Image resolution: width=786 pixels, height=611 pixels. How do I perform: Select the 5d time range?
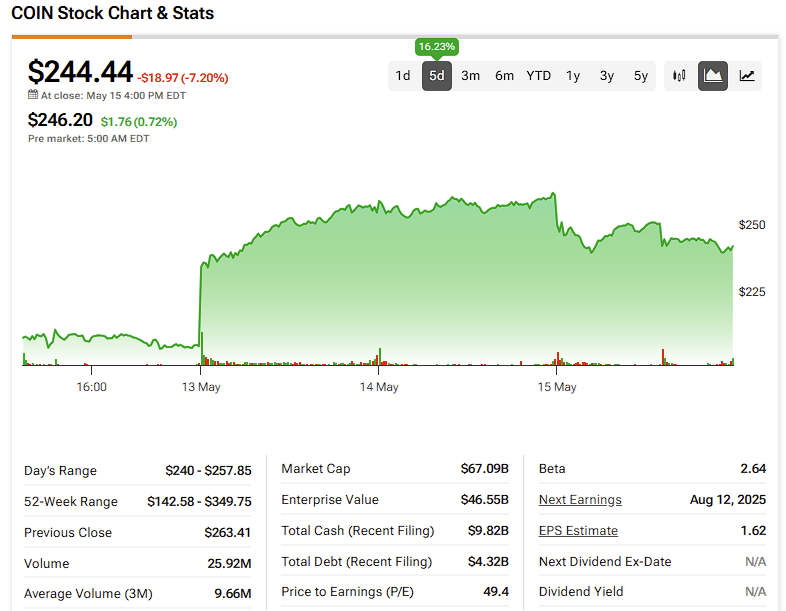pyautogui.click(x=437, y=76)
